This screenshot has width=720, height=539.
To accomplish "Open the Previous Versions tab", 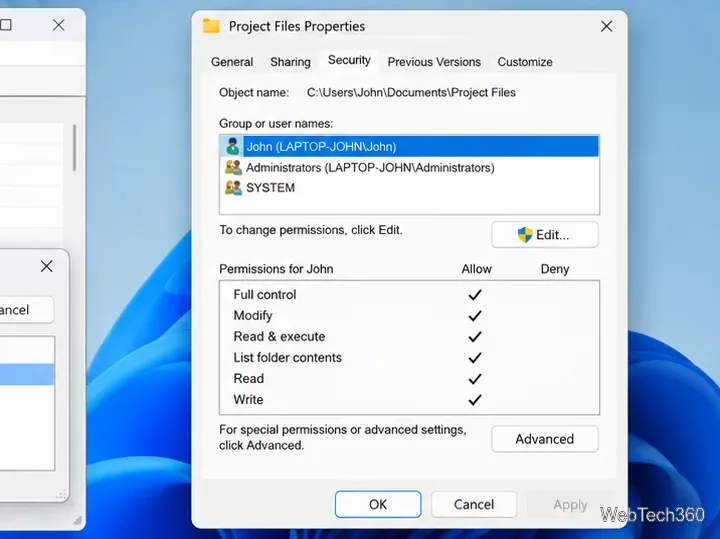I will click(434, 62).
